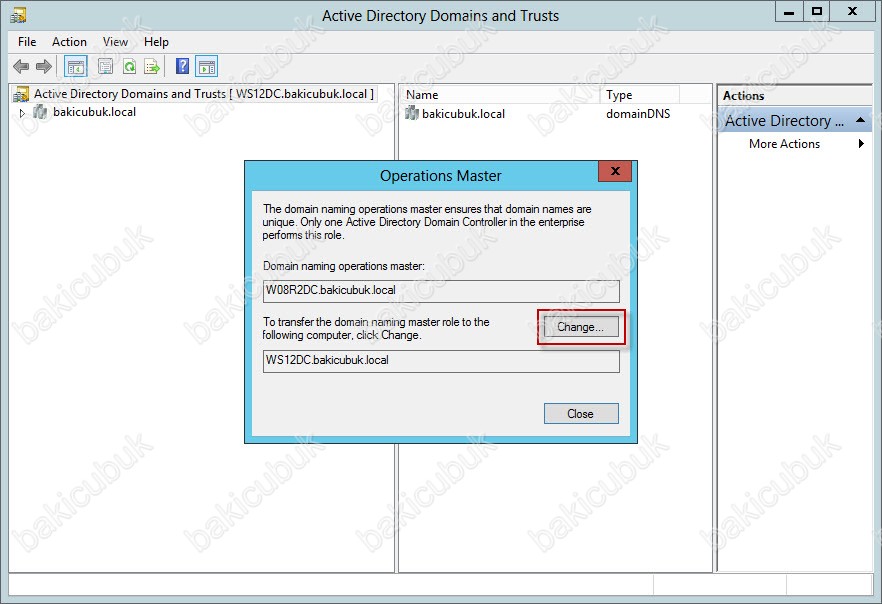Image resolution: width=882 pixels, height=604 pixels.
Task: Open the File menu
Action: pos(27,42)
